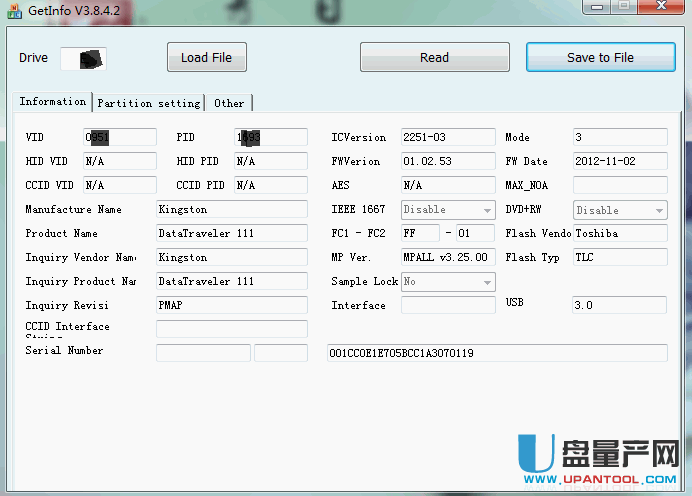Click the ICVersion field showing 2251-03
Image resolution: width=692 pixels, height=496 pixels.
447,137
